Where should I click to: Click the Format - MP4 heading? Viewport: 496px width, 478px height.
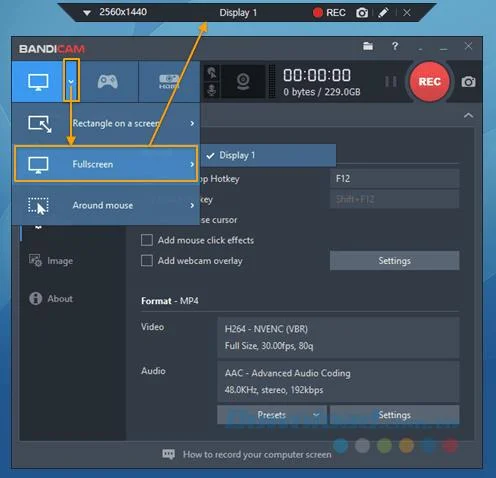pos(170,301)
